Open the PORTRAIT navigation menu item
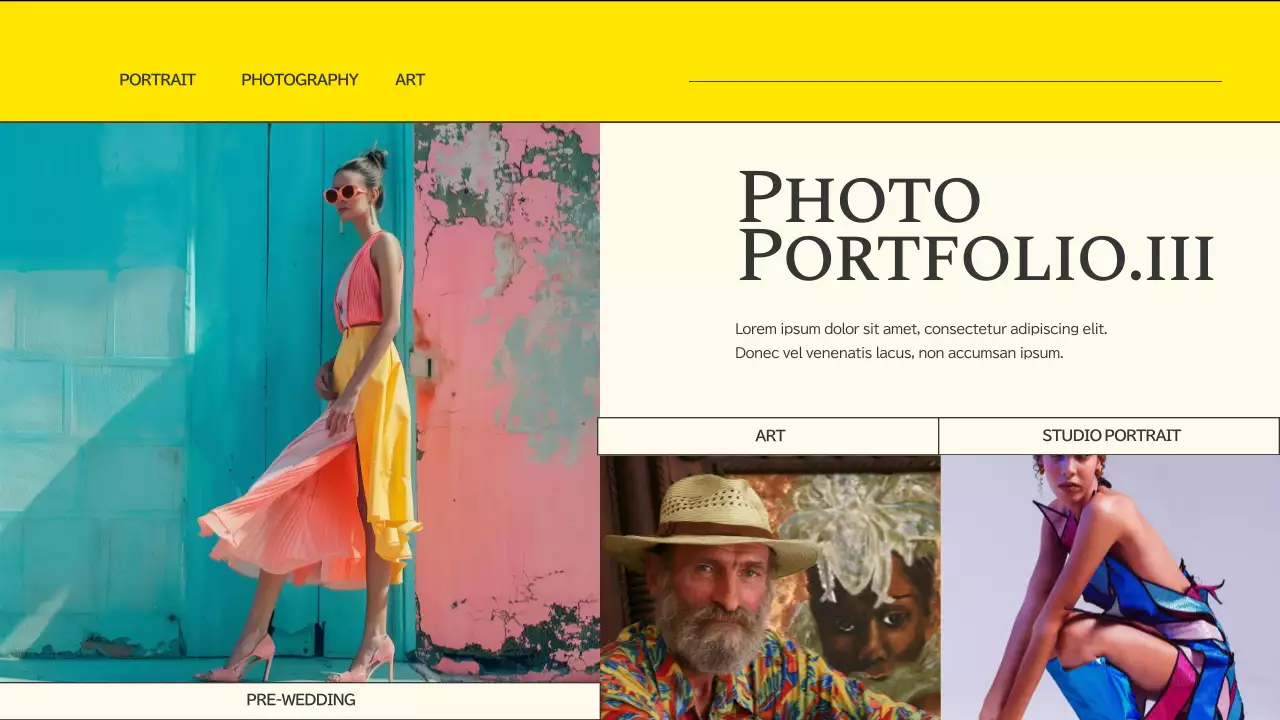This screenshot has height=720, width=1280. tap(157, 80)
